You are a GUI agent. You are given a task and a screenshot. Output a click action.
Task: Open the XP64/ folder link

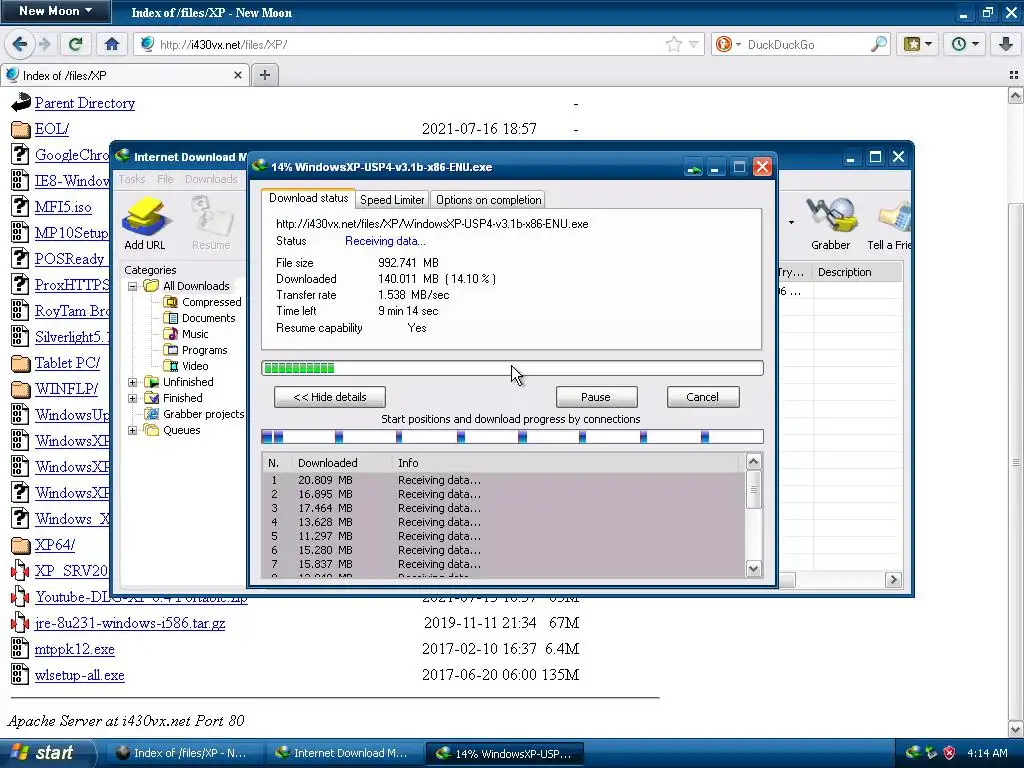coord(55,545)
